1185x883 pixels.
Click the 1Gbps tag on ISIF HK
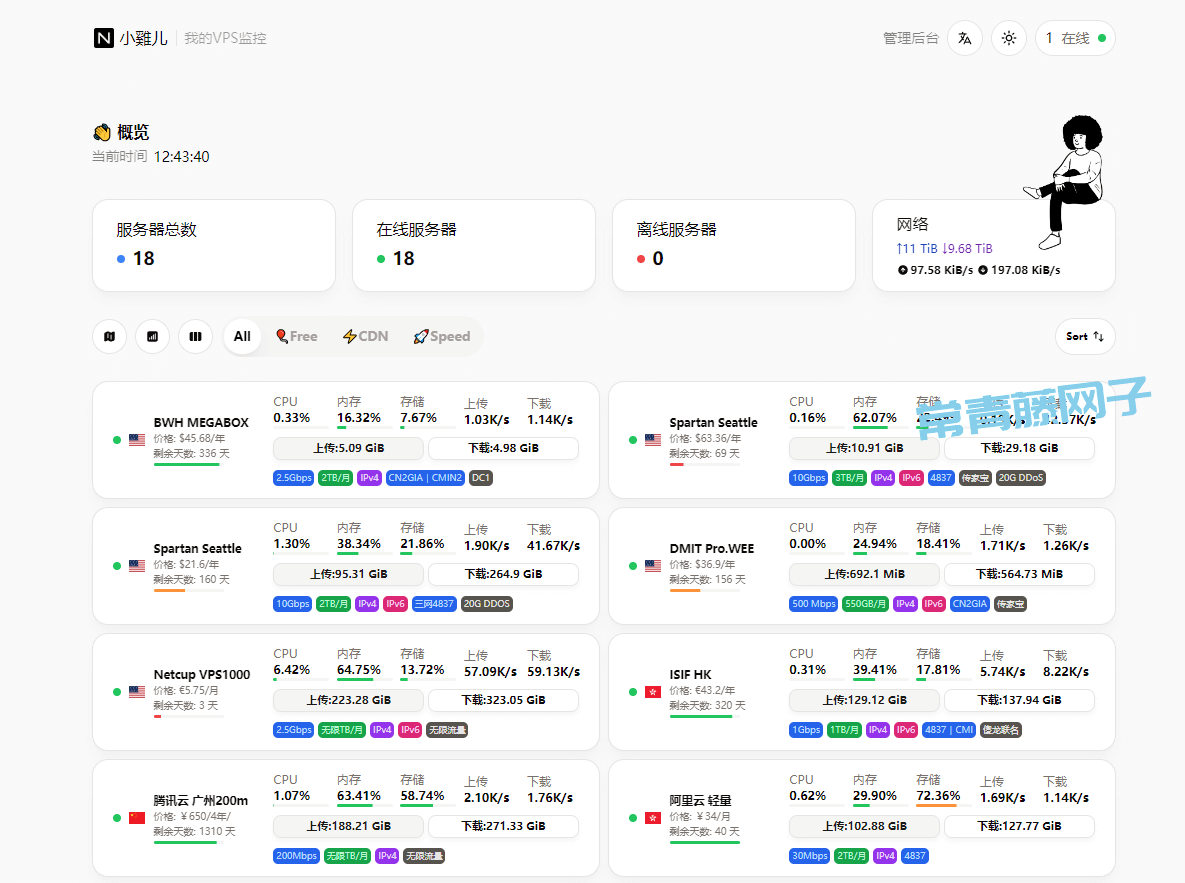(806, 730)
